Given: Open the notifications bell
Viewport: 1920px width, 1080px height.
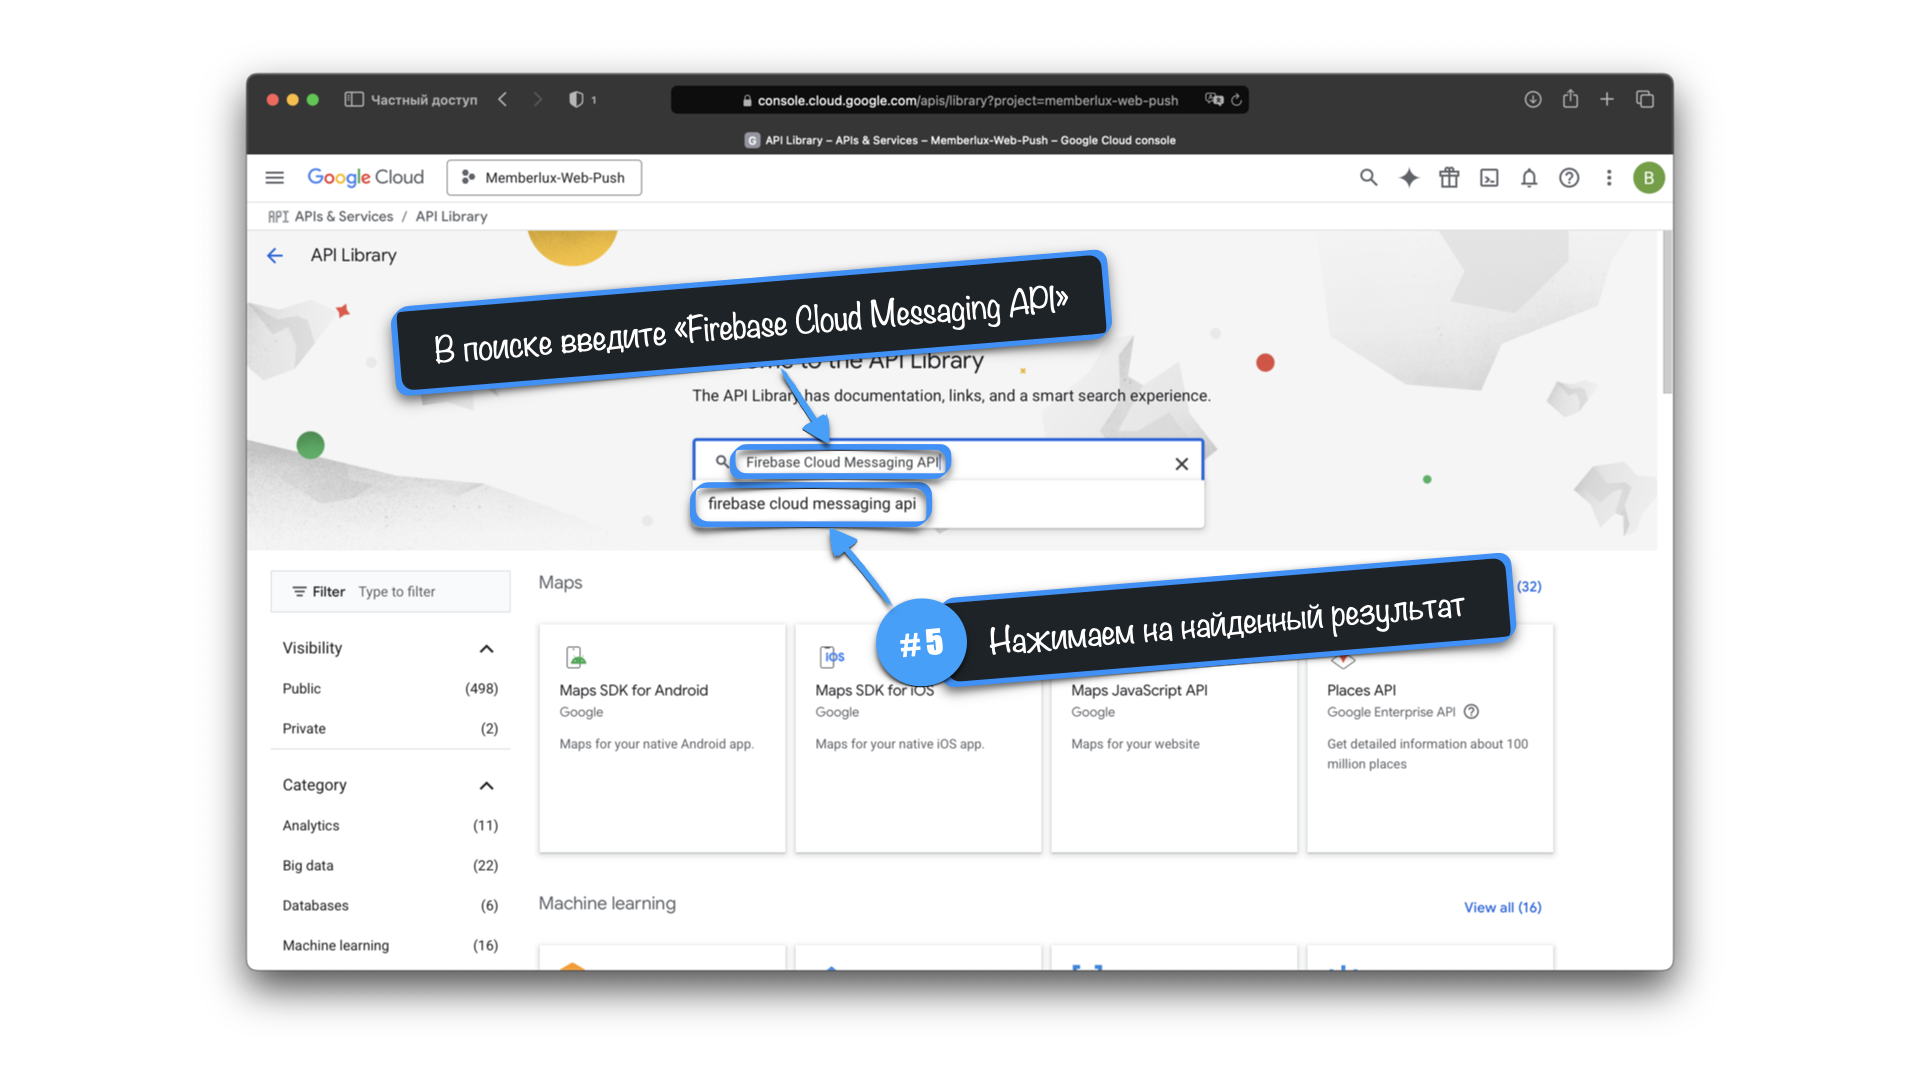Looking at the screenshot, I should pos(1528,178).
